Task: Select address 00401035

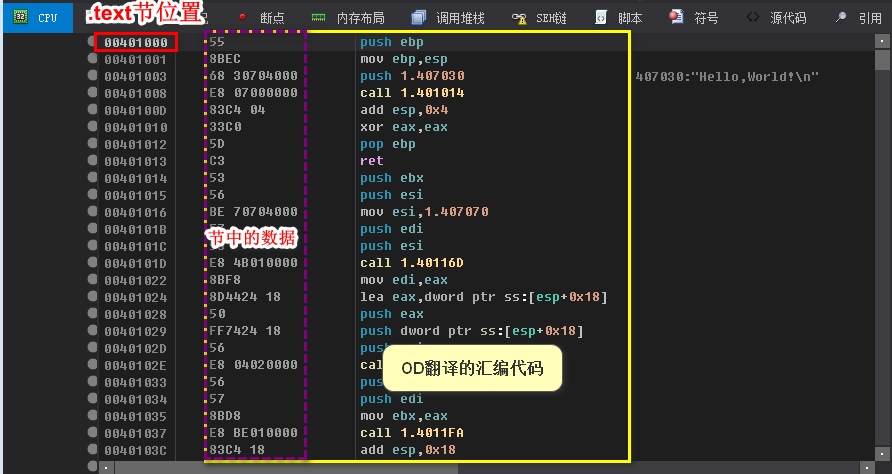Action: click(x=135, y=417)
